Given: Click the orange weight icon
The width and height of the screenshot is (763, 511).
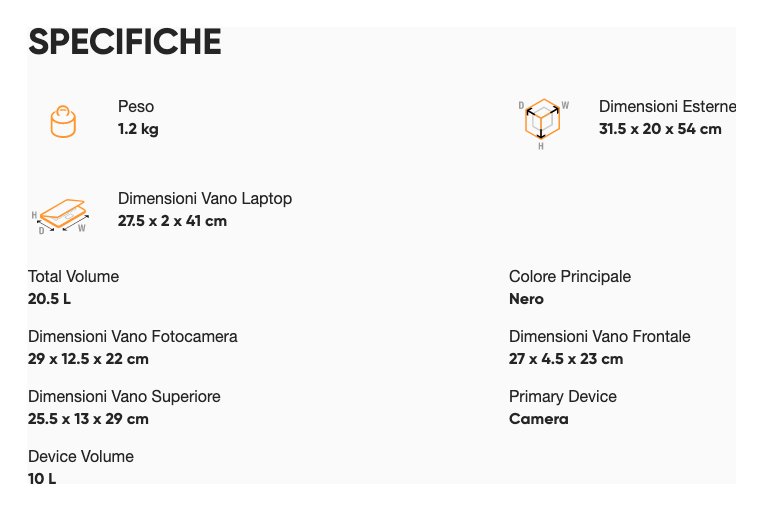Looking at the screenshot, I should pos(63,121).
